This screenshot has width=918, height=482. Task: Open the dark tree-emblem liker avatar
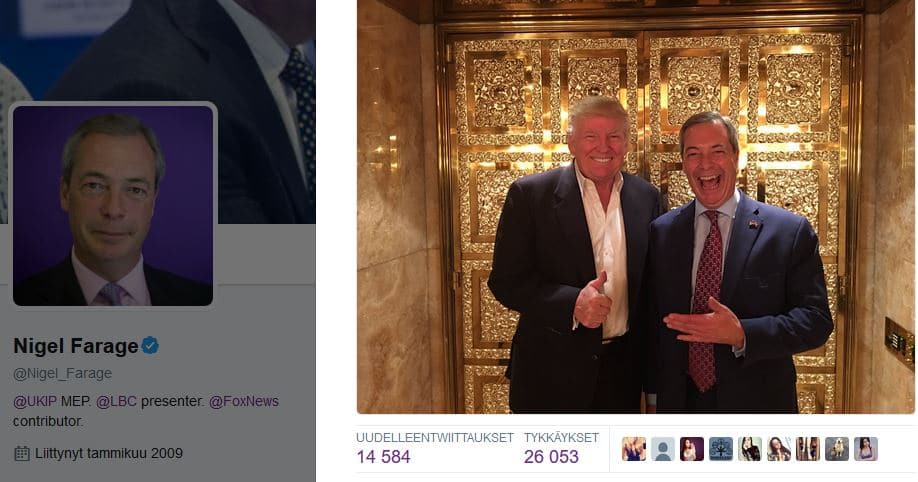pos(720,449)
